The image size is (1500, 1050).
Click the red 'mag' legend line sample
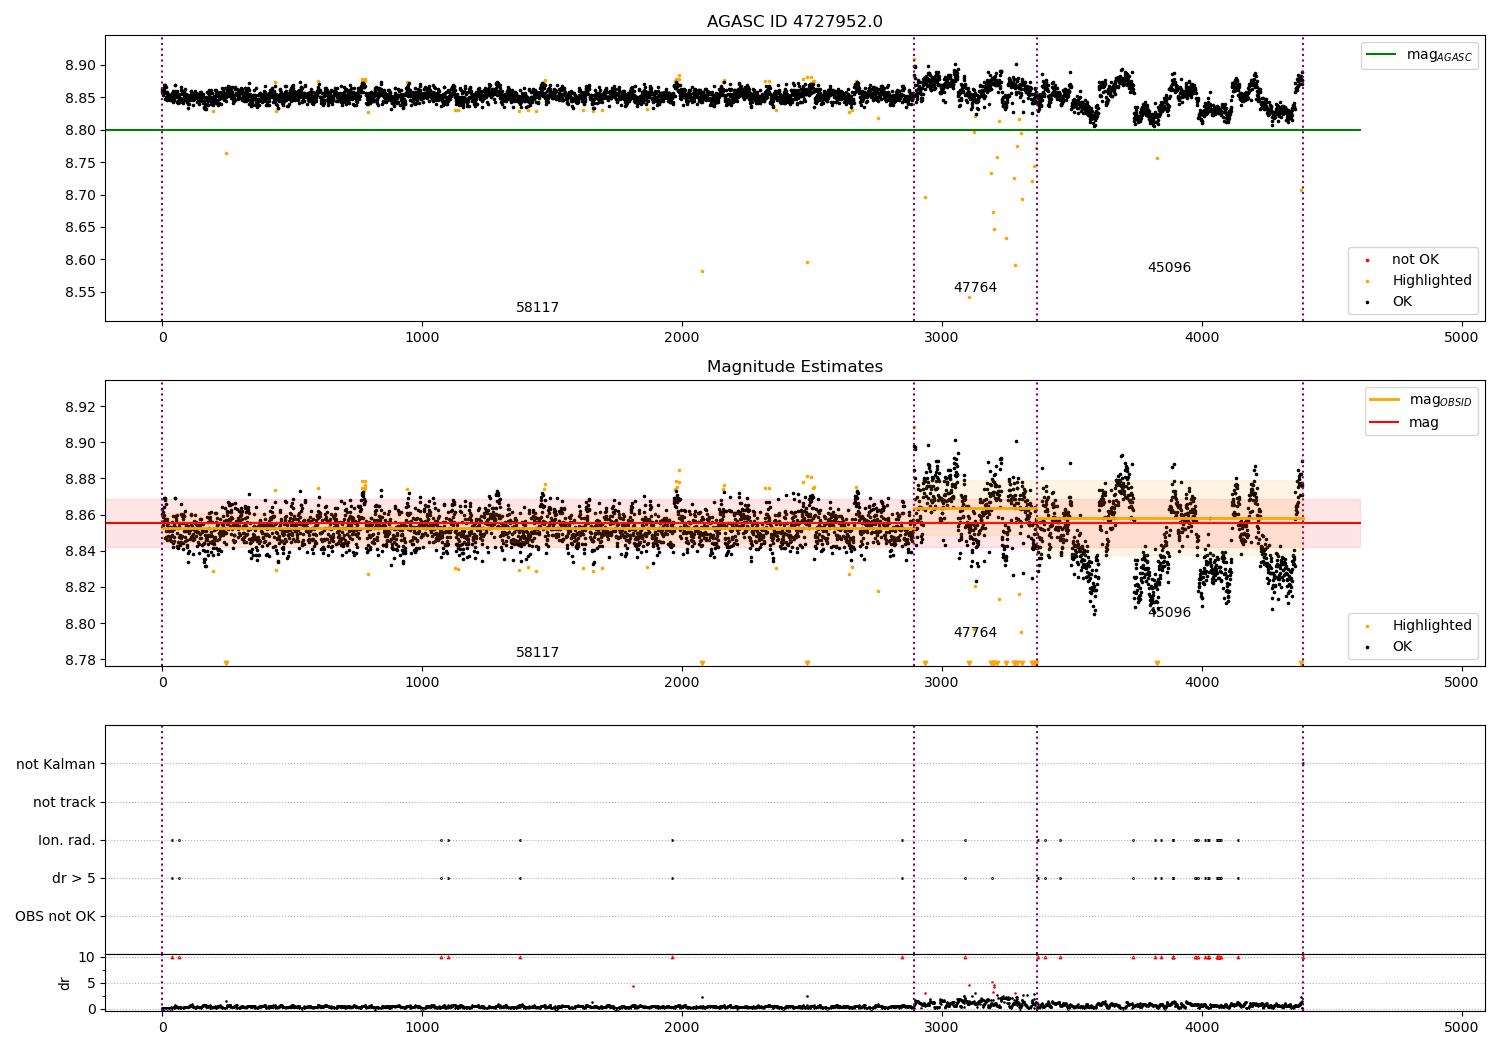(x=1385, y=423)
